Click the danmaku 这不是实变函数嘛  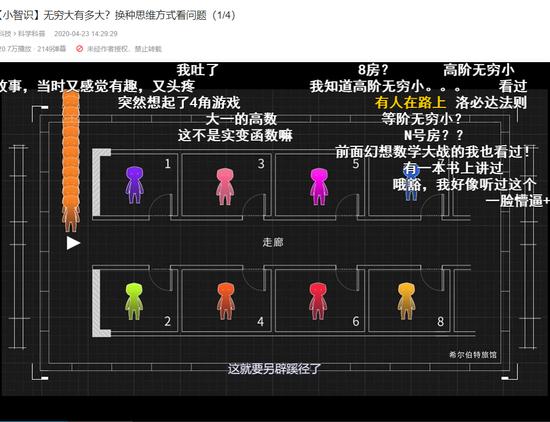235,135
